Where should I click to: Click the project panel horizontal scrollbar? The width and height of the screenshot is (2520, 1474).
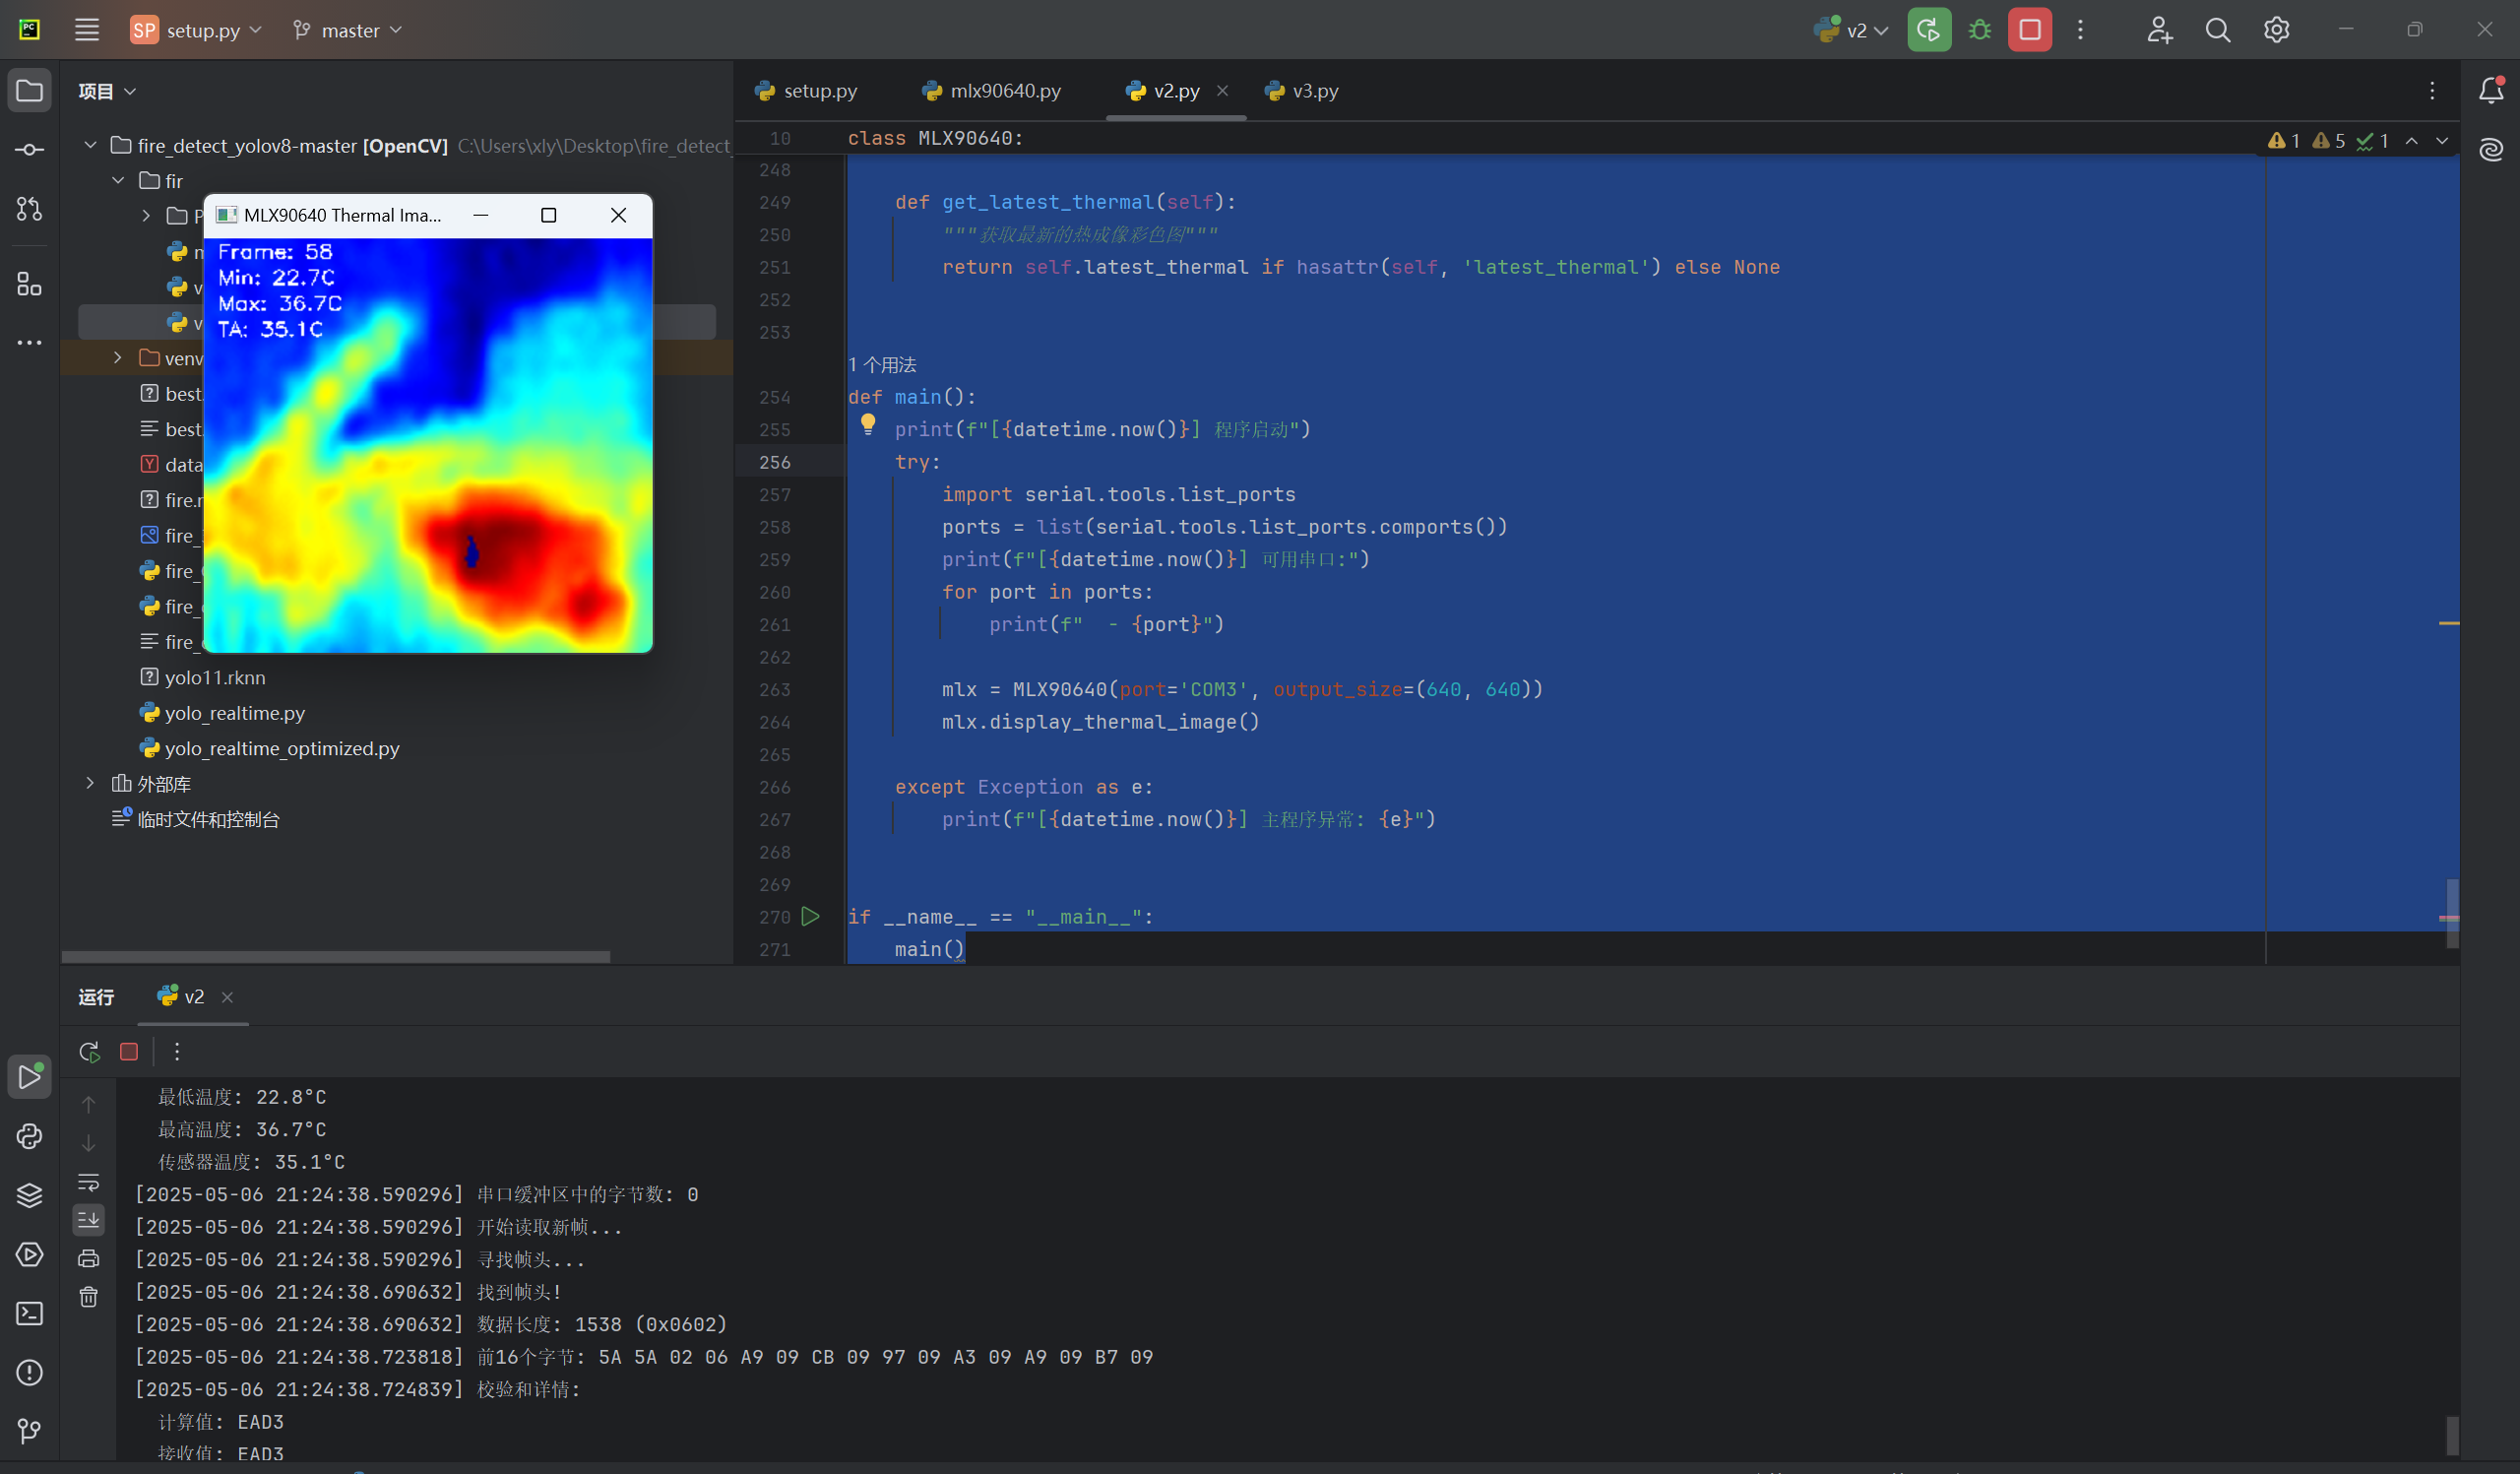[x=335, y=957]
